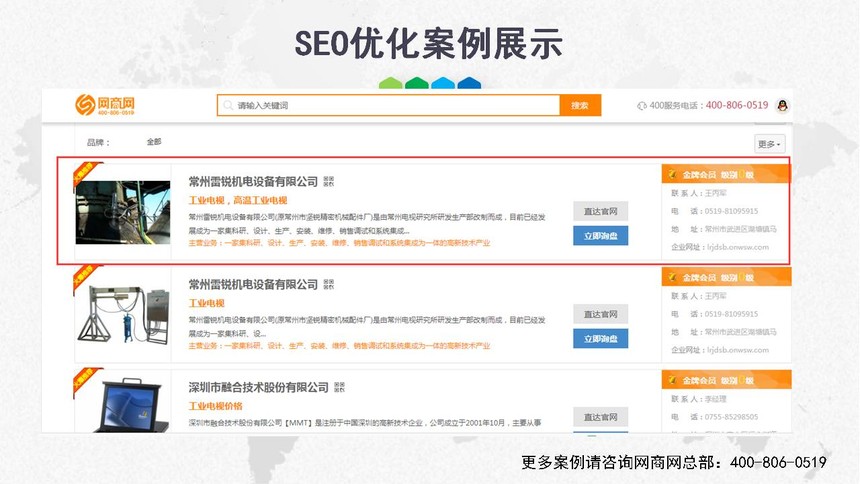Open first 常州雷锐机电设备有限公司 listing title
This screenshot has height=484, width=860.
(253, 182)
